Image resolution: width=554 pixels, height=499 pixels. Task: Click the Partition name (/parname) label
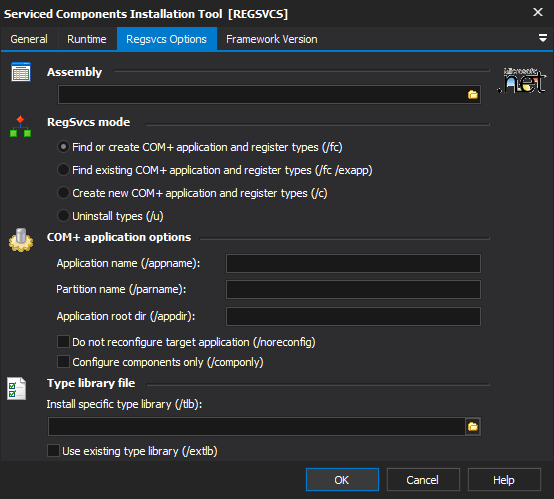tap(121, 289)
